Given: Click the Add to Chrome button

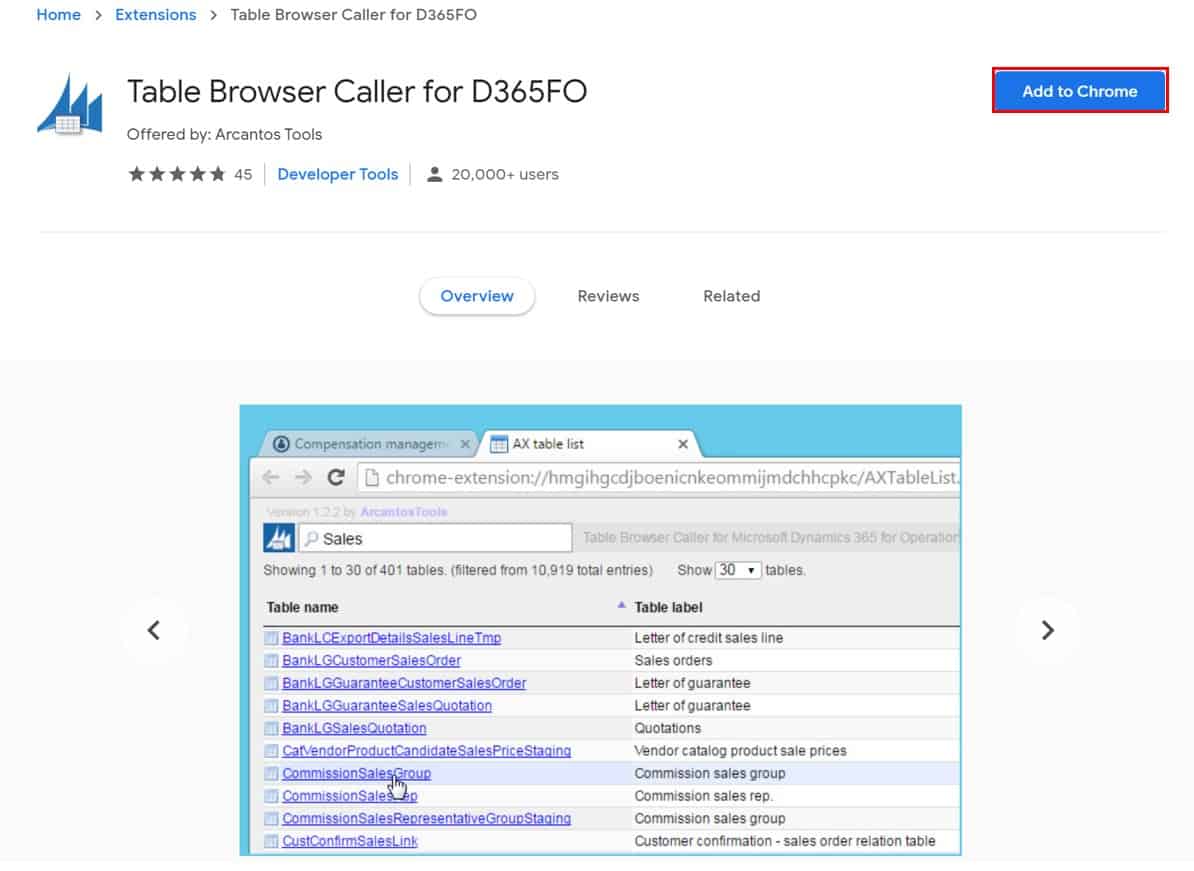Looking at the screenshot, I should [1079, 90].
